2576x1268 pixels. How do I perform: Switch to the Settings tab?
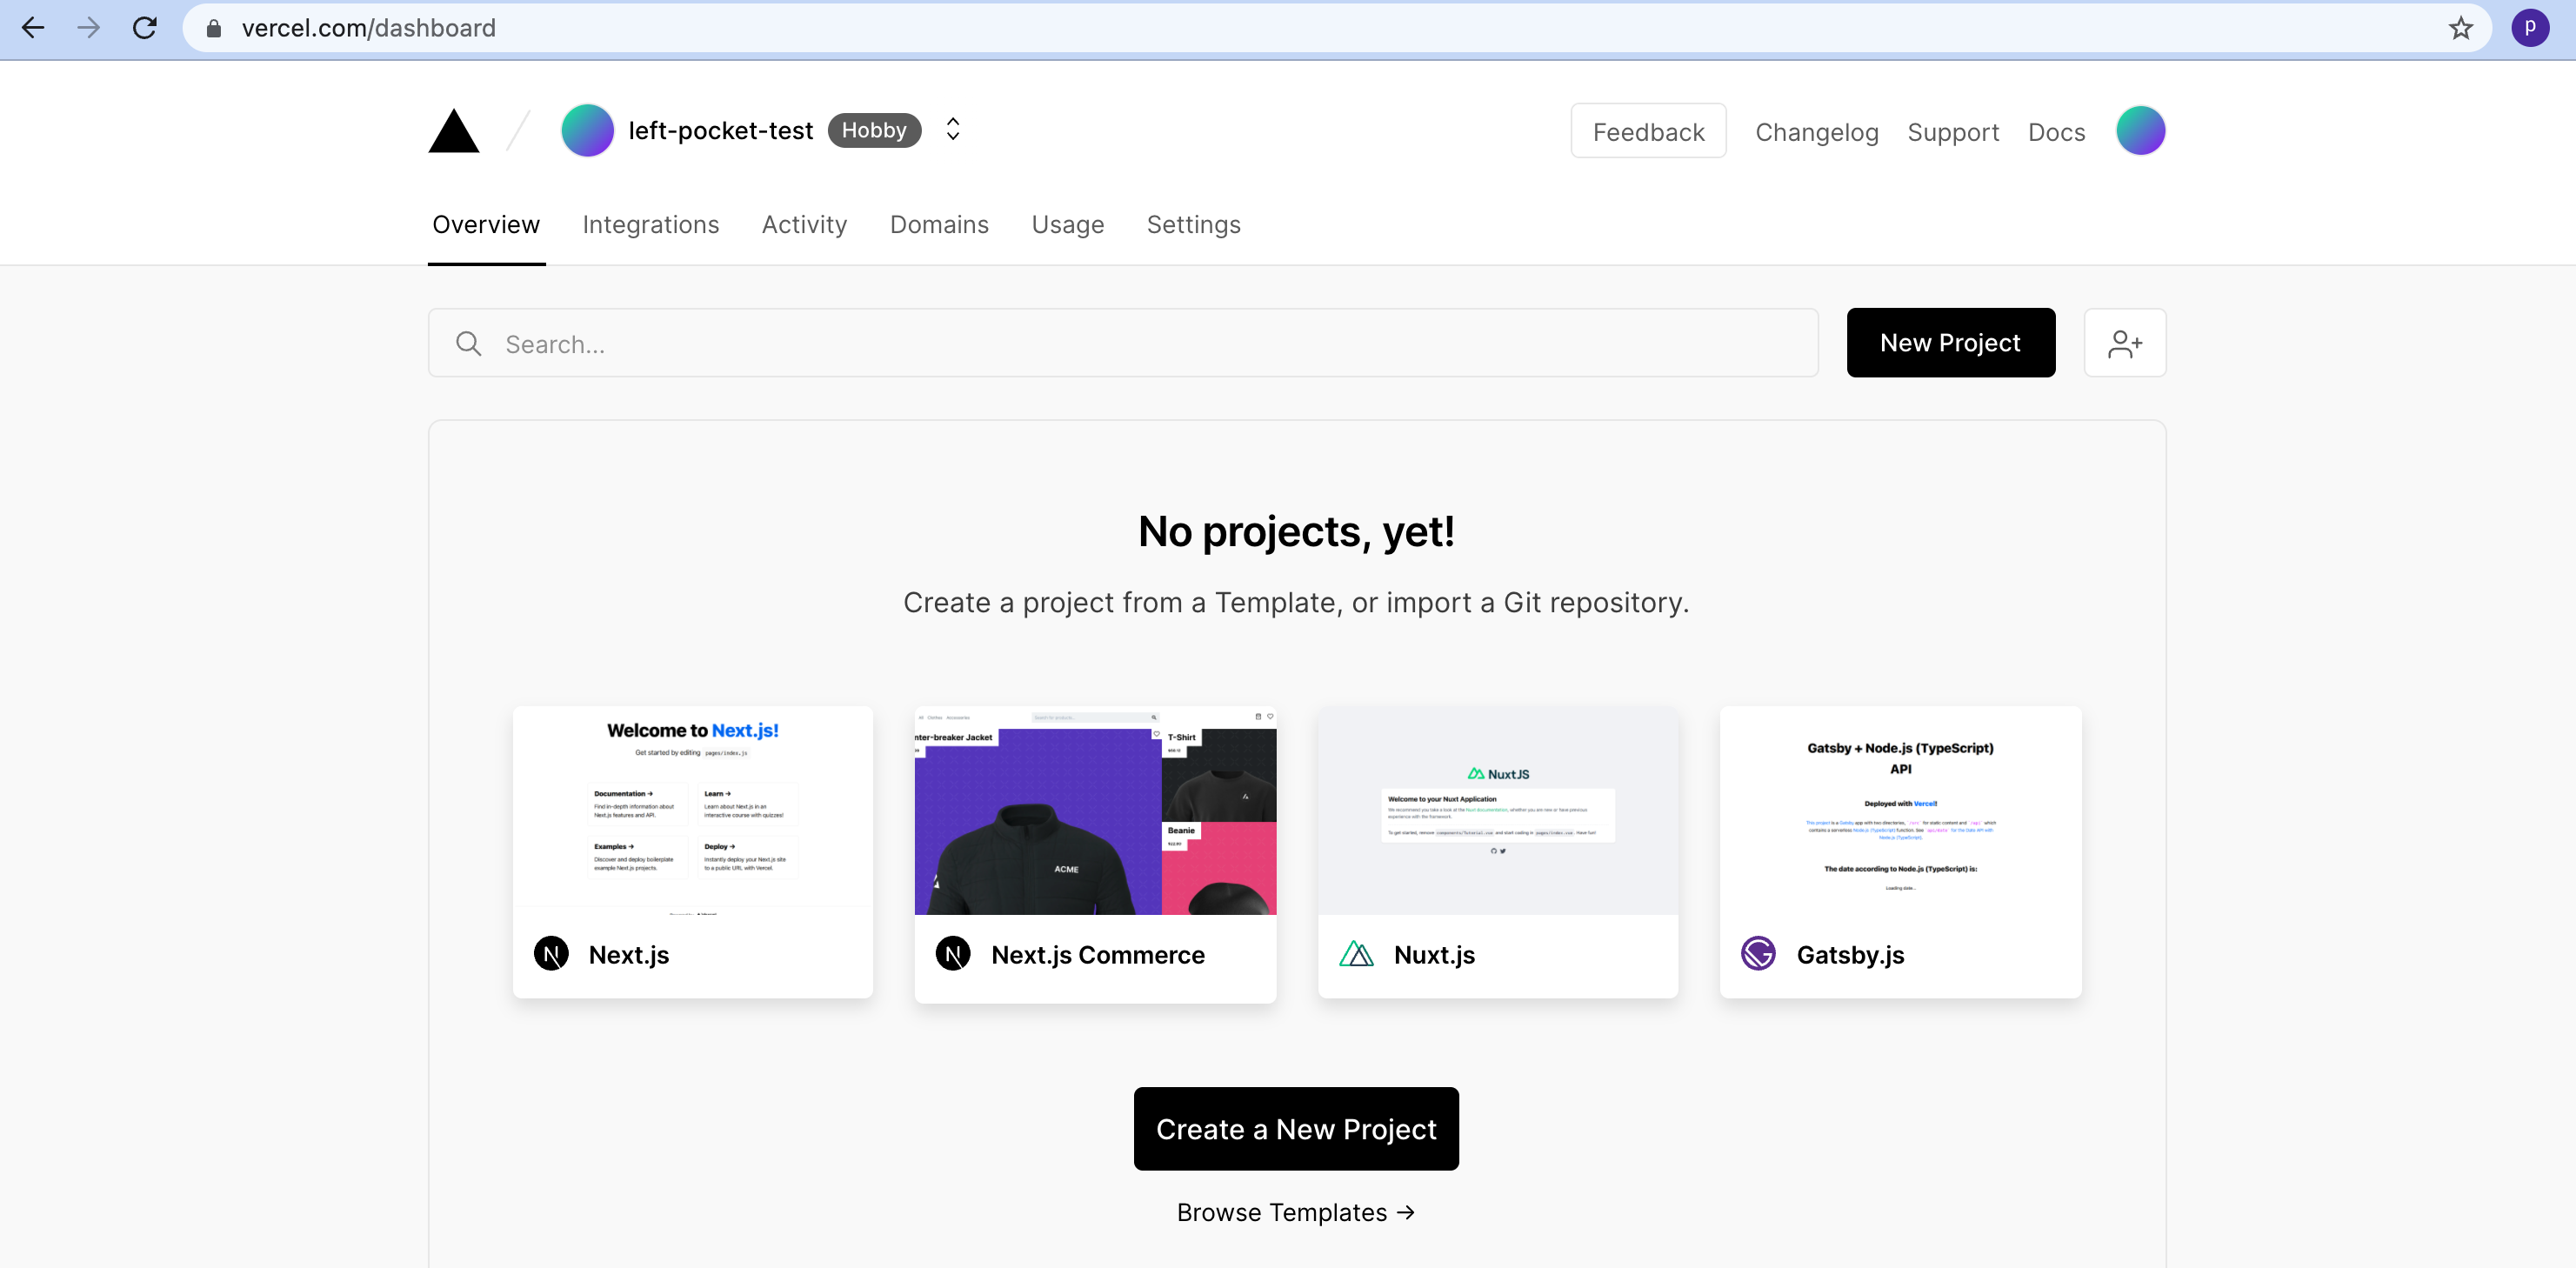point(1193,224)
